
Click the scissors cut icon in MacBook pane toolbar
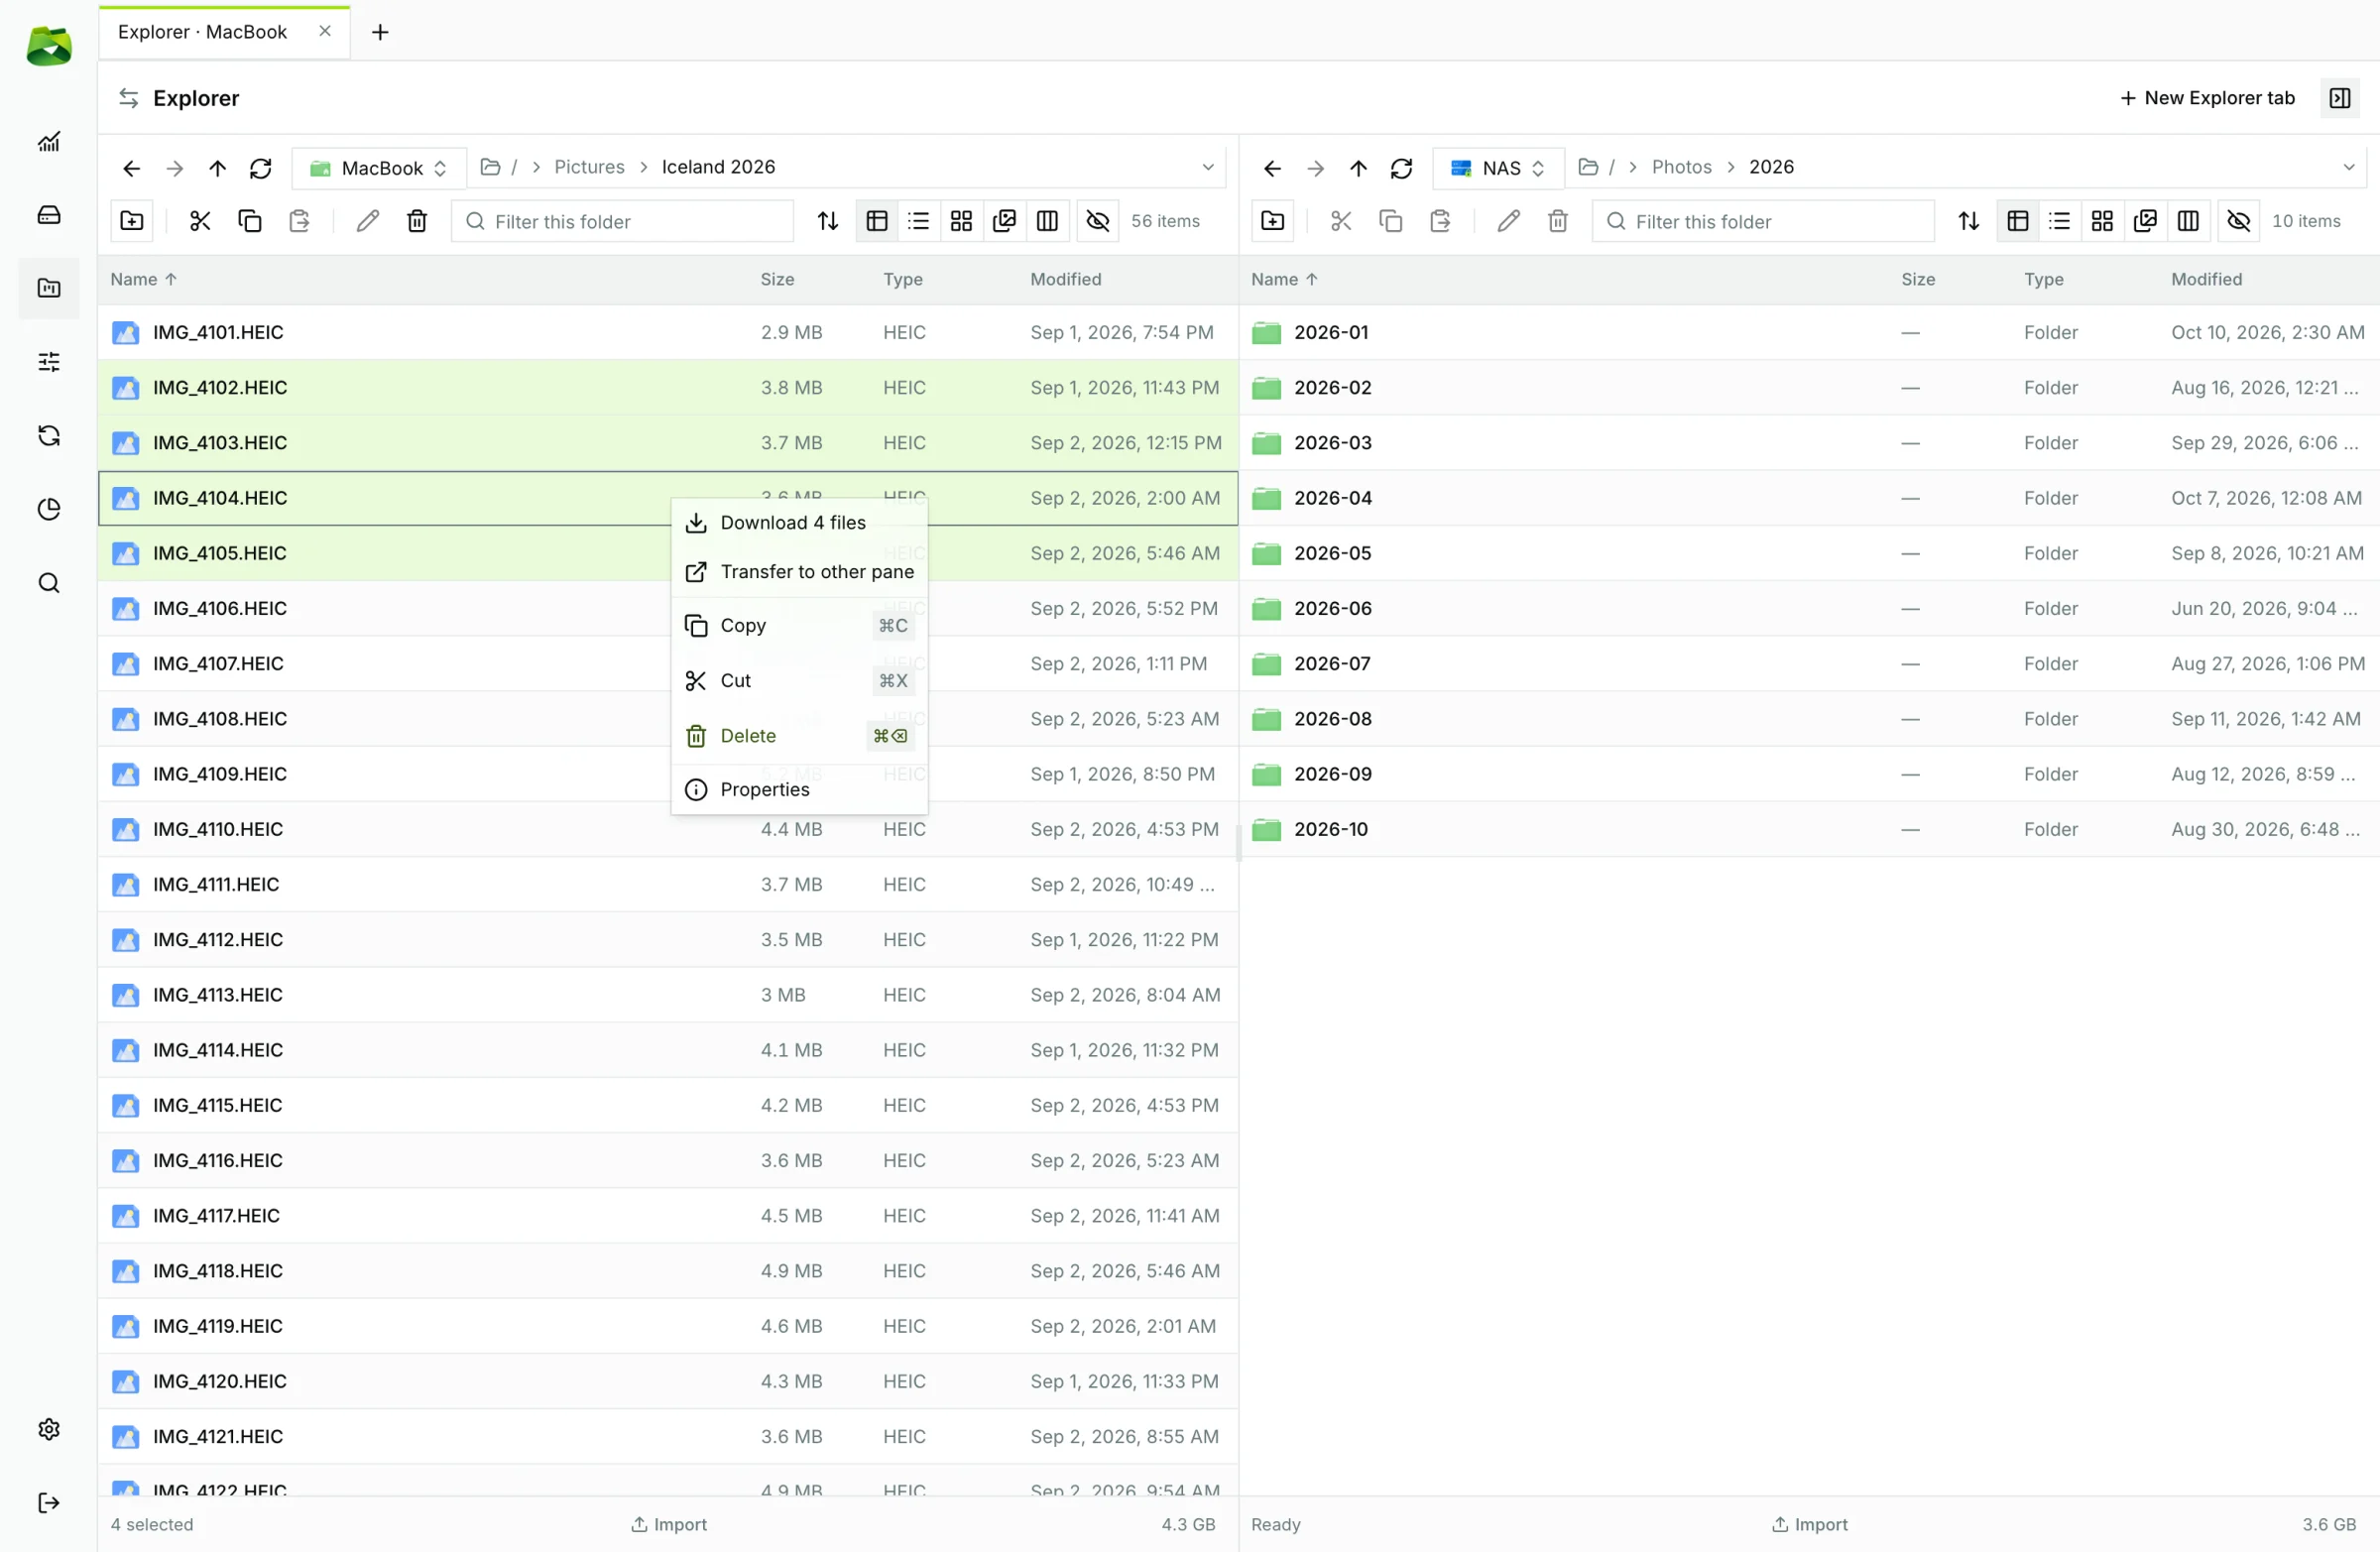click(x=200, y=221)
